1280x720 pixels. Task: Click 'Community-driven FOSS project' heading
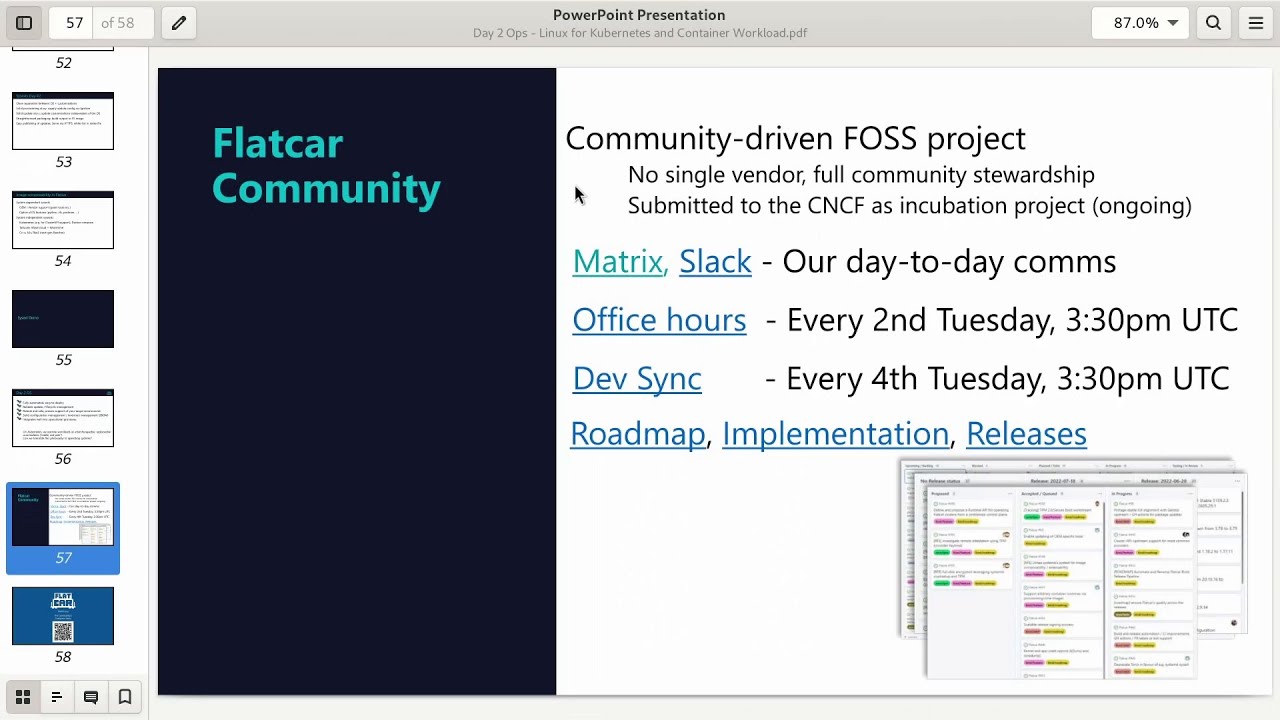coord(795,138)
